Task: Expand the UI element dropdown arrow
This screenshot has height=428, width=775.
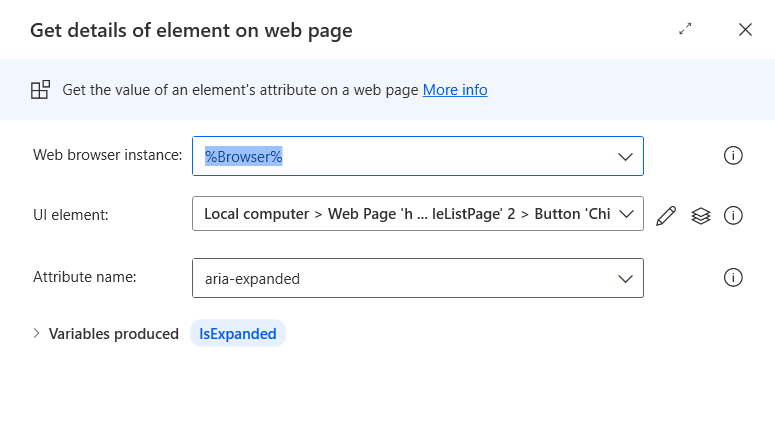Action: 626,214
